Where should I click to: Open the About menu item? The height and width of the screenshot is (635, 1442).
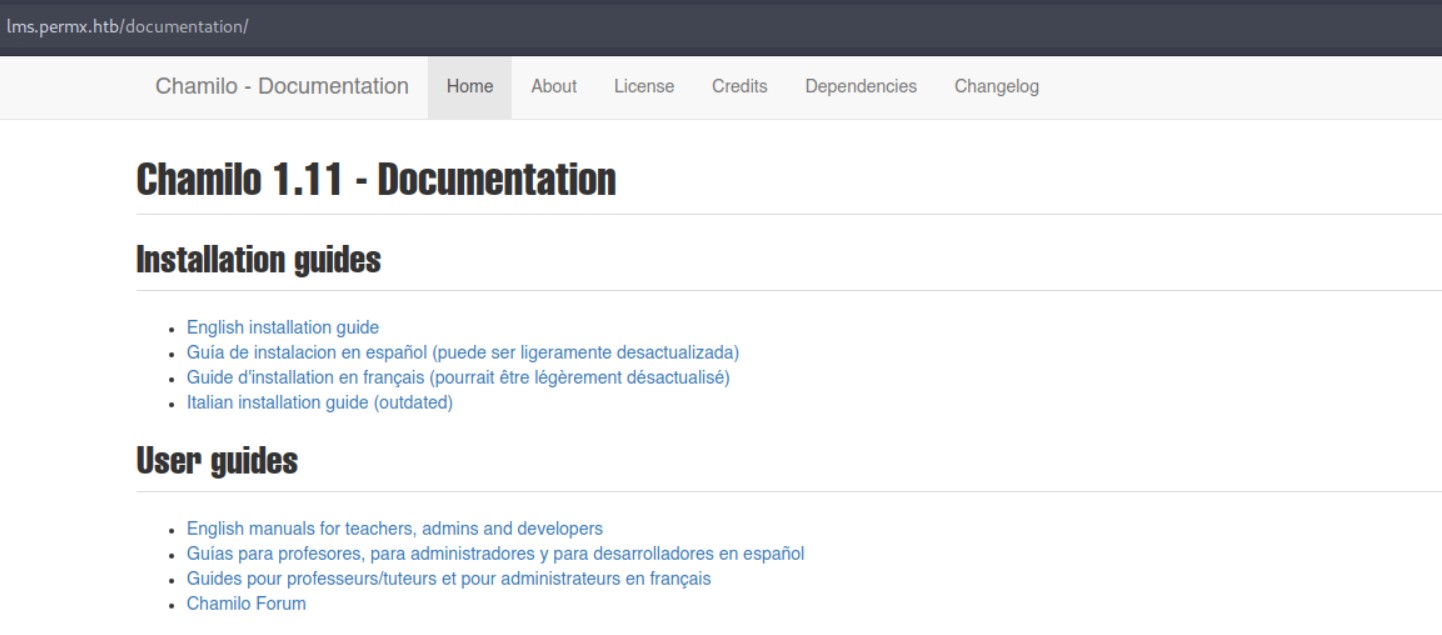click(x=554, y=87)
